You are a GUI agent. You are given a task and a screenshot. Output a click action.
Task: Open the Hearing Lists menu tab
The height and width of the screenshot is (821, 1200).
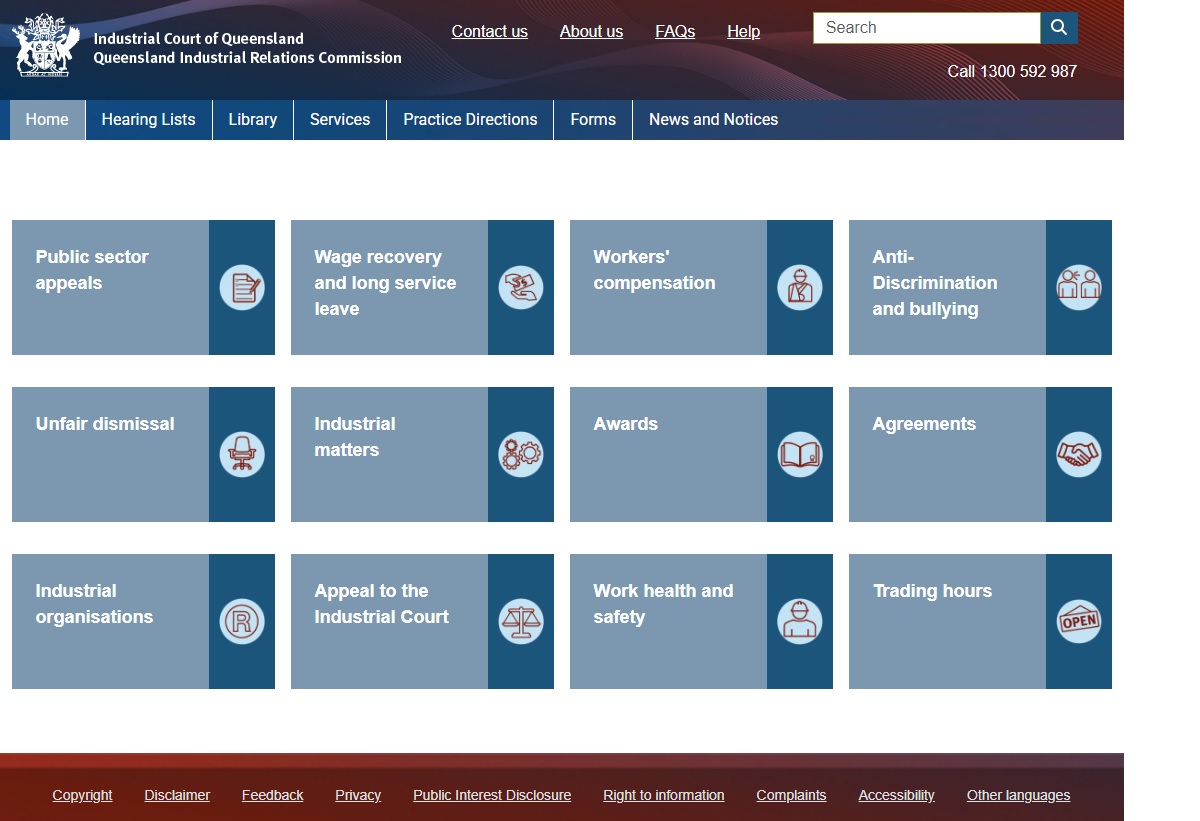[x=149, y=120]
